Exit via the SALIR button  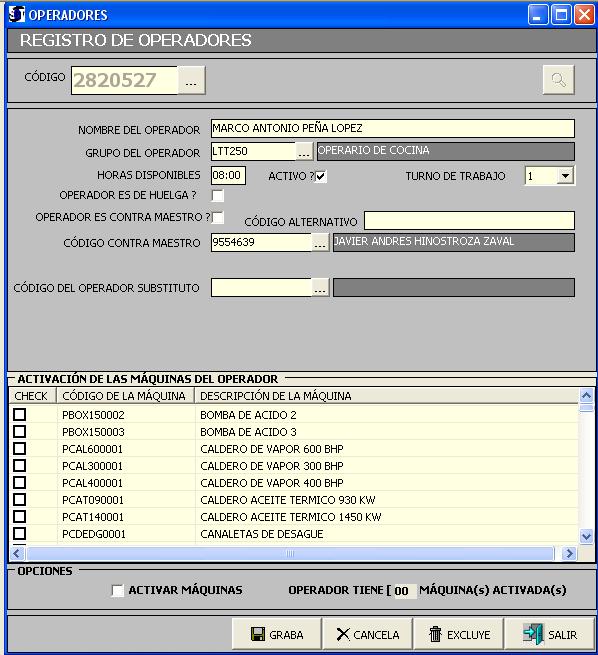(x=550, y=635)
